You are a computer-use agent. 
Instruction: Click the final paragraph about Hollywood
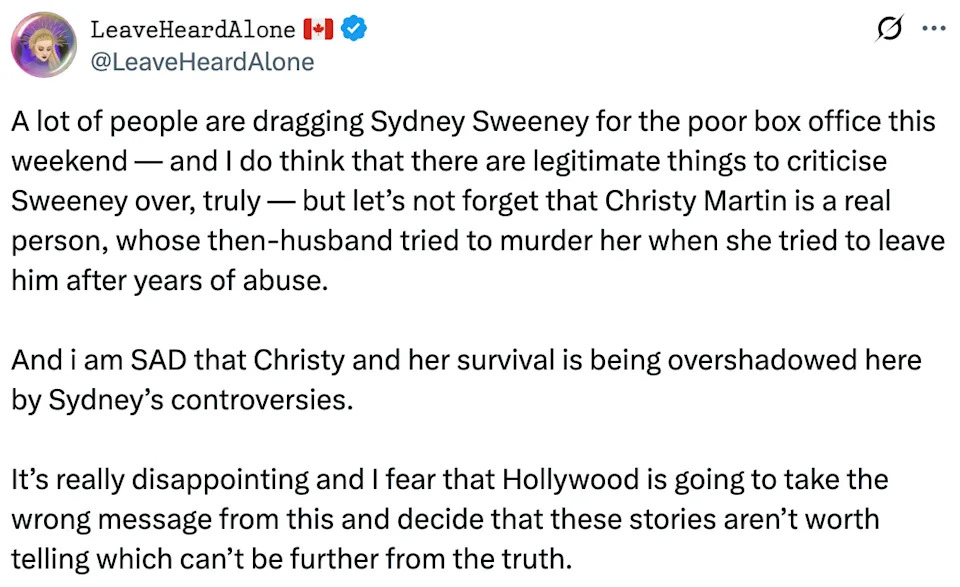pyautogui.click(x=448, y=519)
